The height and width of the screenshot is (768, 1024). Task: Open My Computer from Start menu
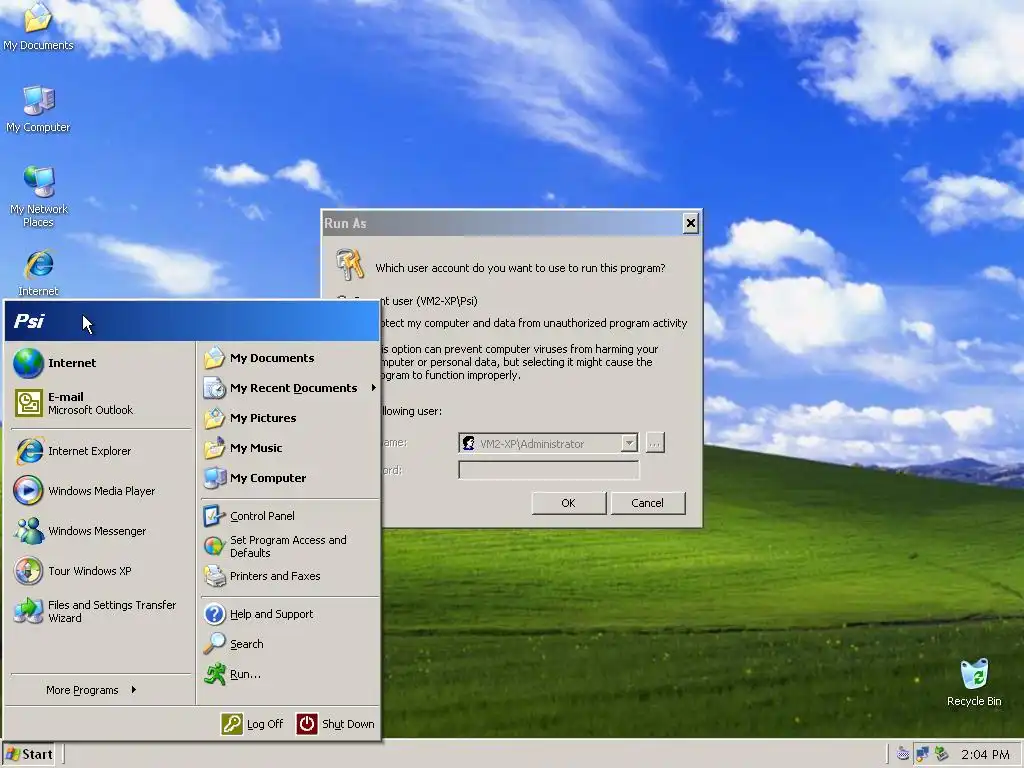(290, 478)
